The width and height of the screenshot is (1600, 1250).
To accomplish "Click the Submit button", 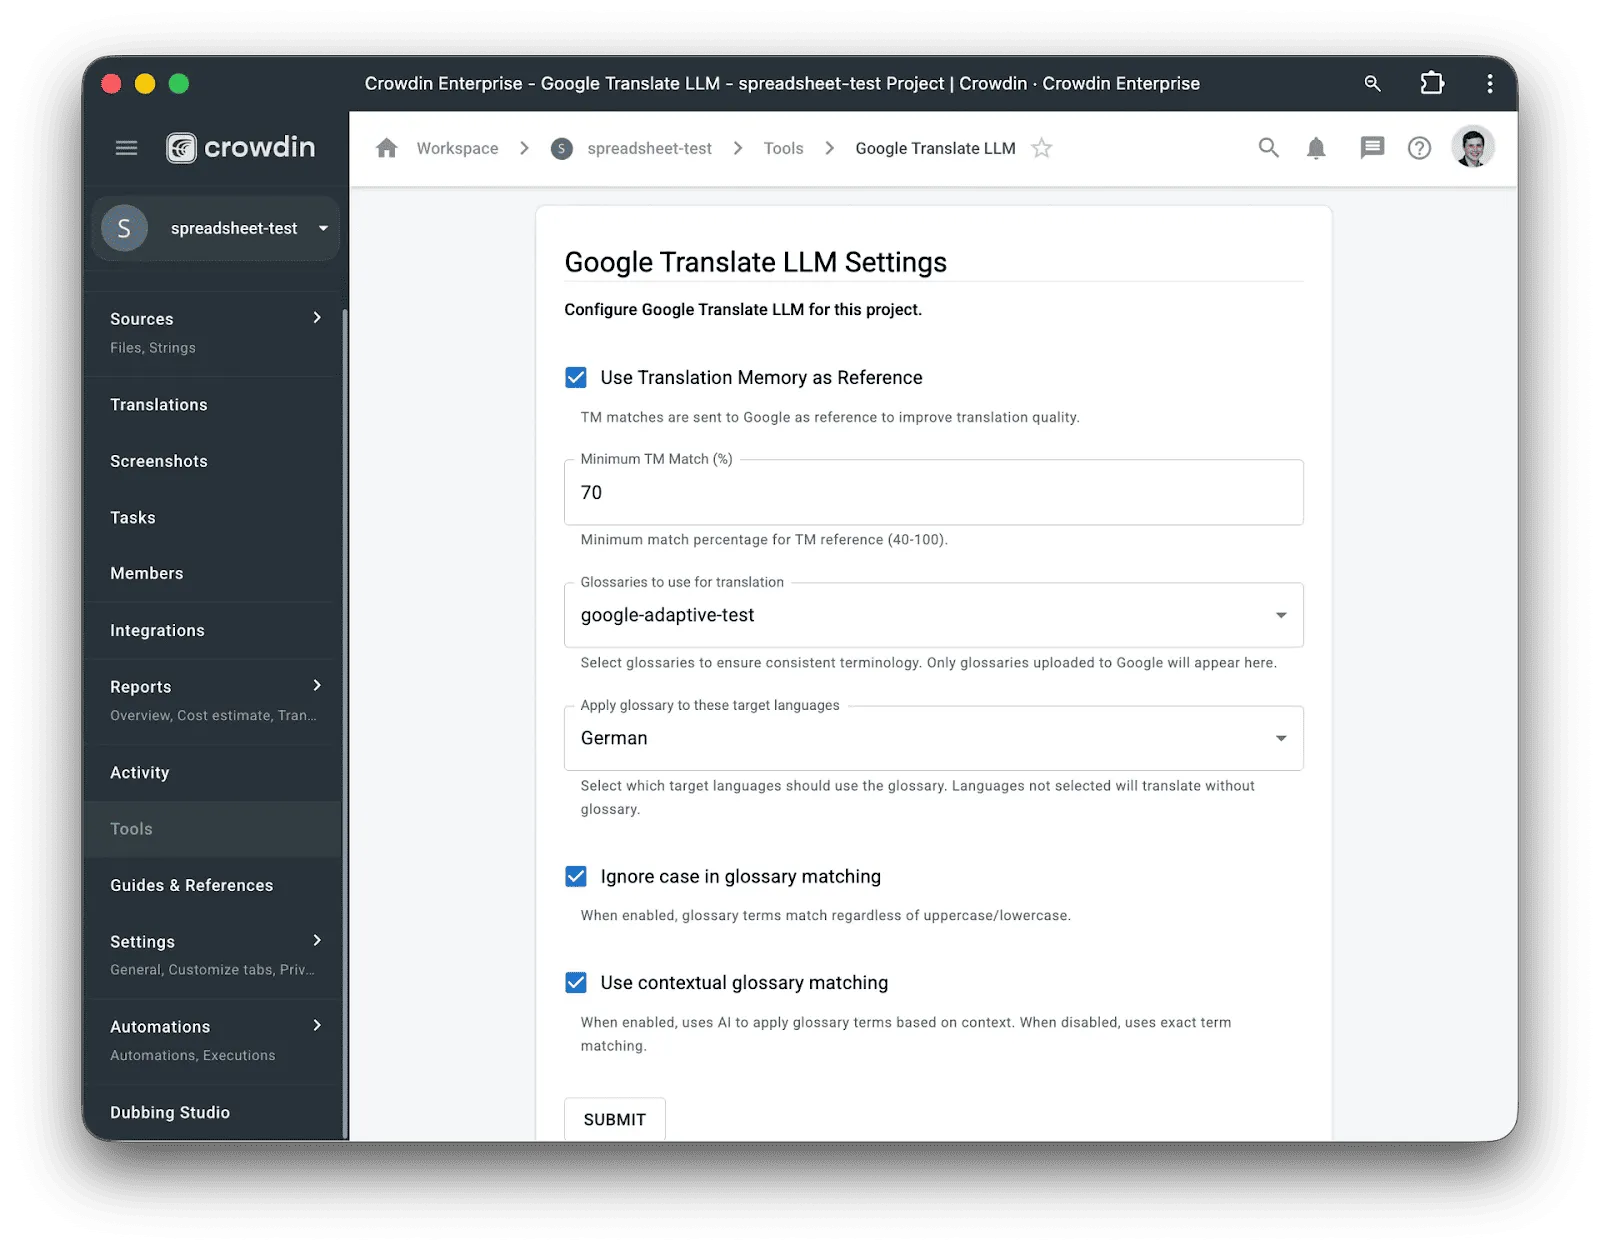I will (614, 1119).
